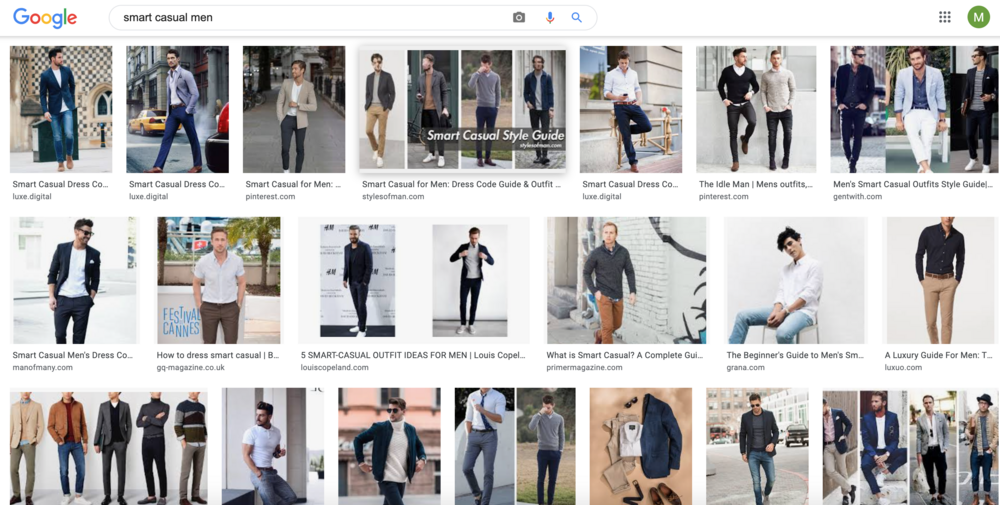1000x505 pixels.
Task: Open The Idle Man pinterest result title
Action: pyautogui.click(x=756, y=184)
